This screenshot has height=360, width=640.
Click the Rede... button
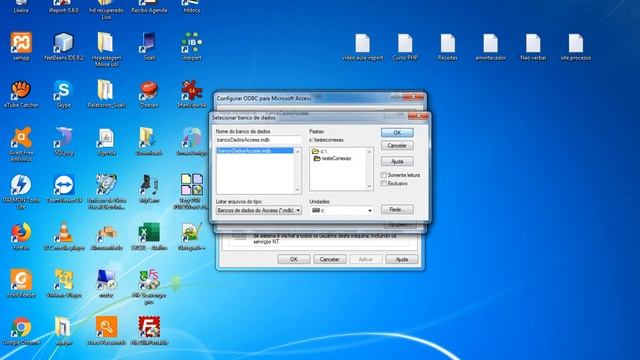(x=397, y=209)
